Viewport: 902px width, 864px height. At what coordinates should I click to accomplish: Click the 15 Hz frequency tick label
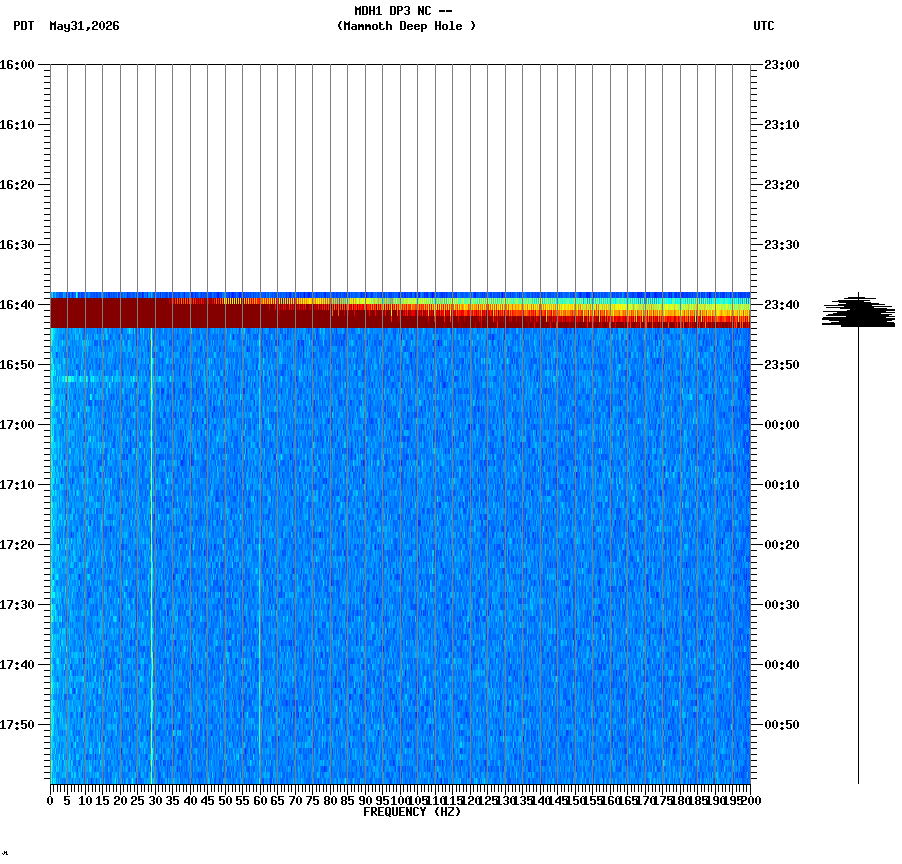[x=102, y=801]
